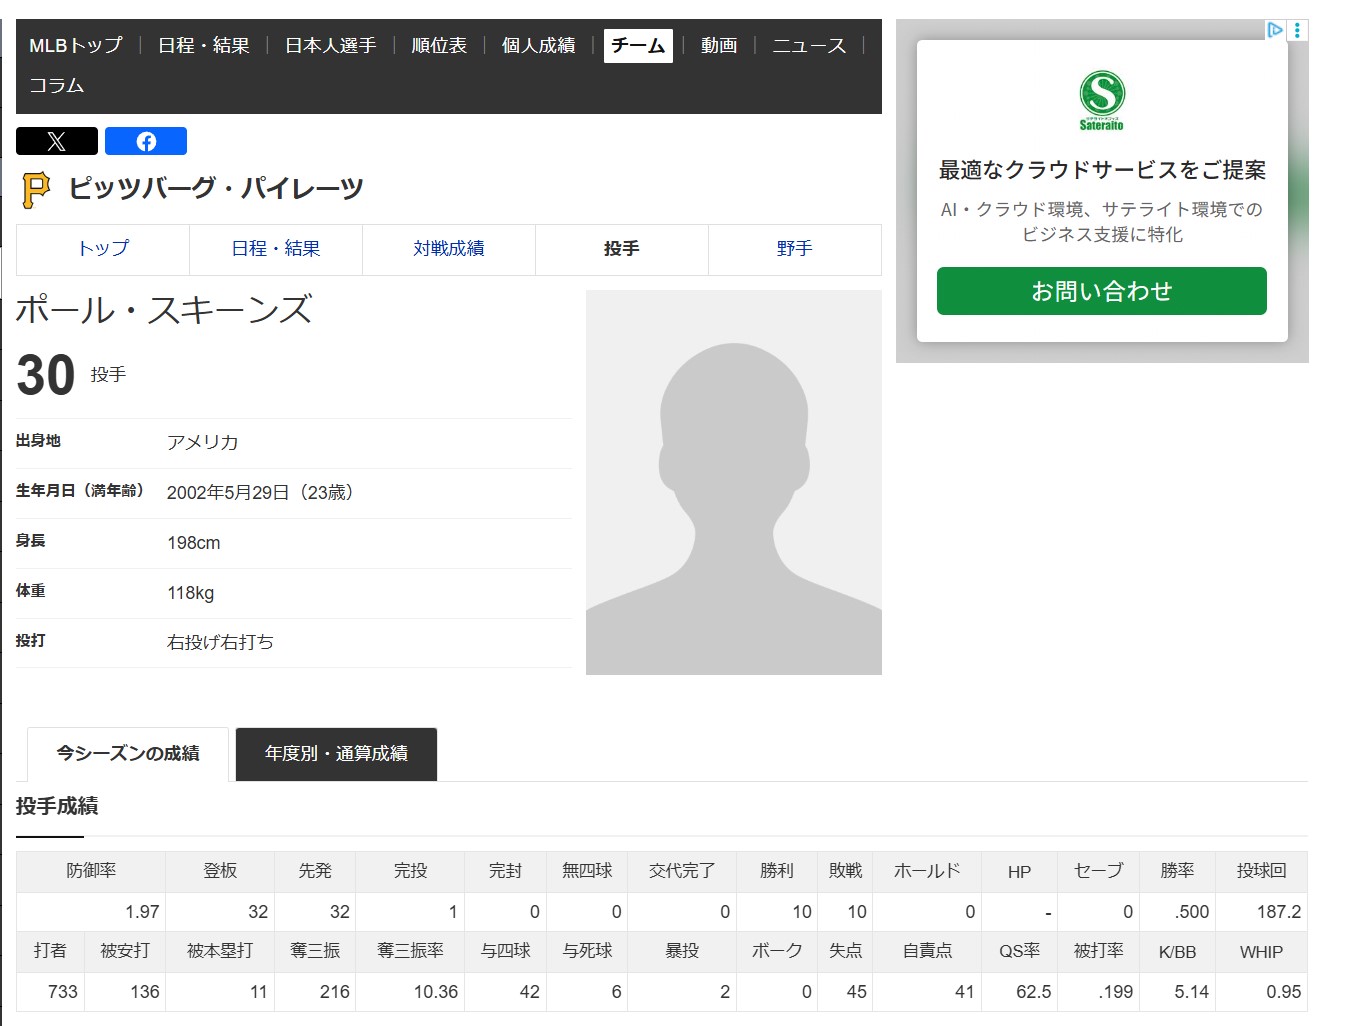The image size is (1372, 1026).
Task: Go to 日程・結果 in top navigation
Action: click(x=204, y=46)
